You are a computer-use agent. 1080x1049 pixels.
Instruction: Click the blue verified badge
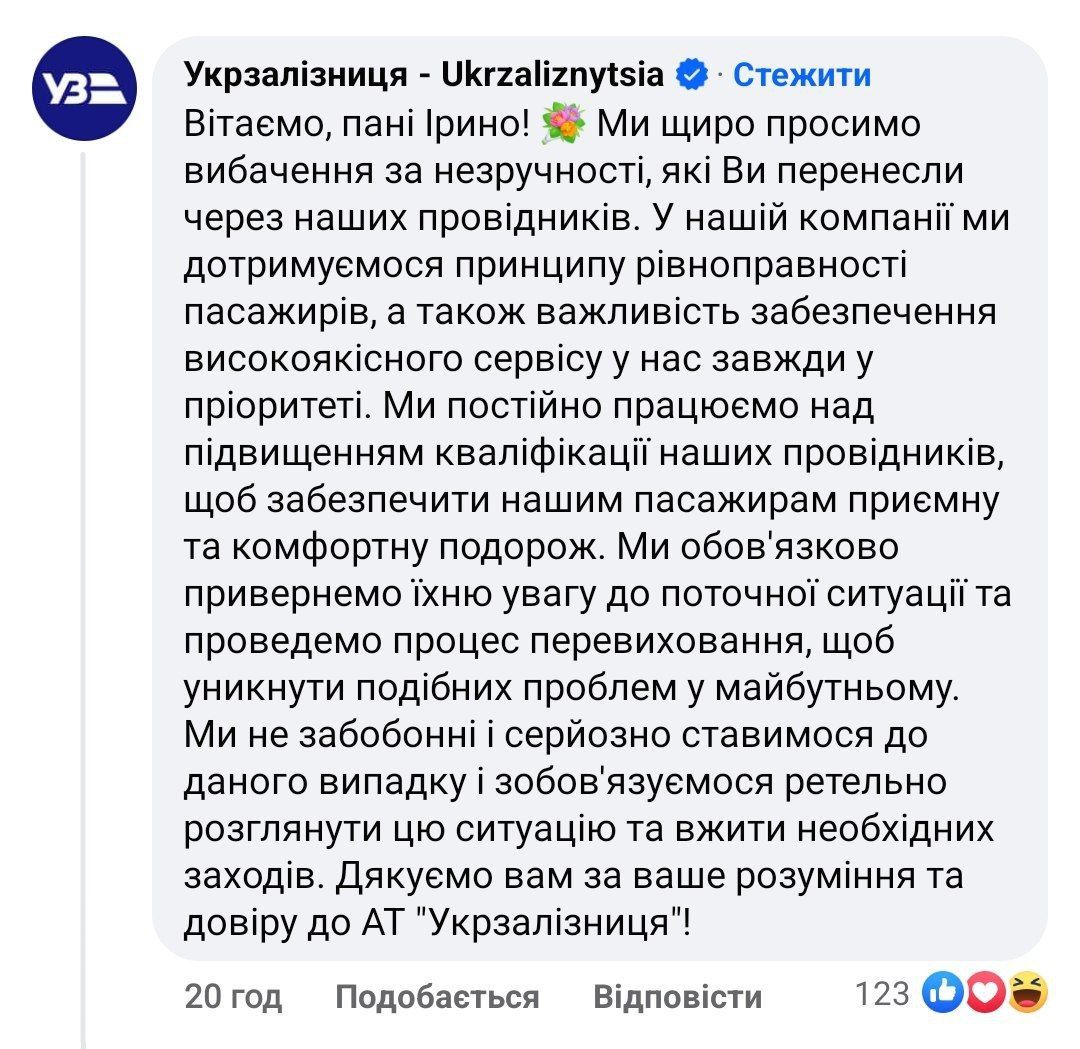tap(691, 75)
